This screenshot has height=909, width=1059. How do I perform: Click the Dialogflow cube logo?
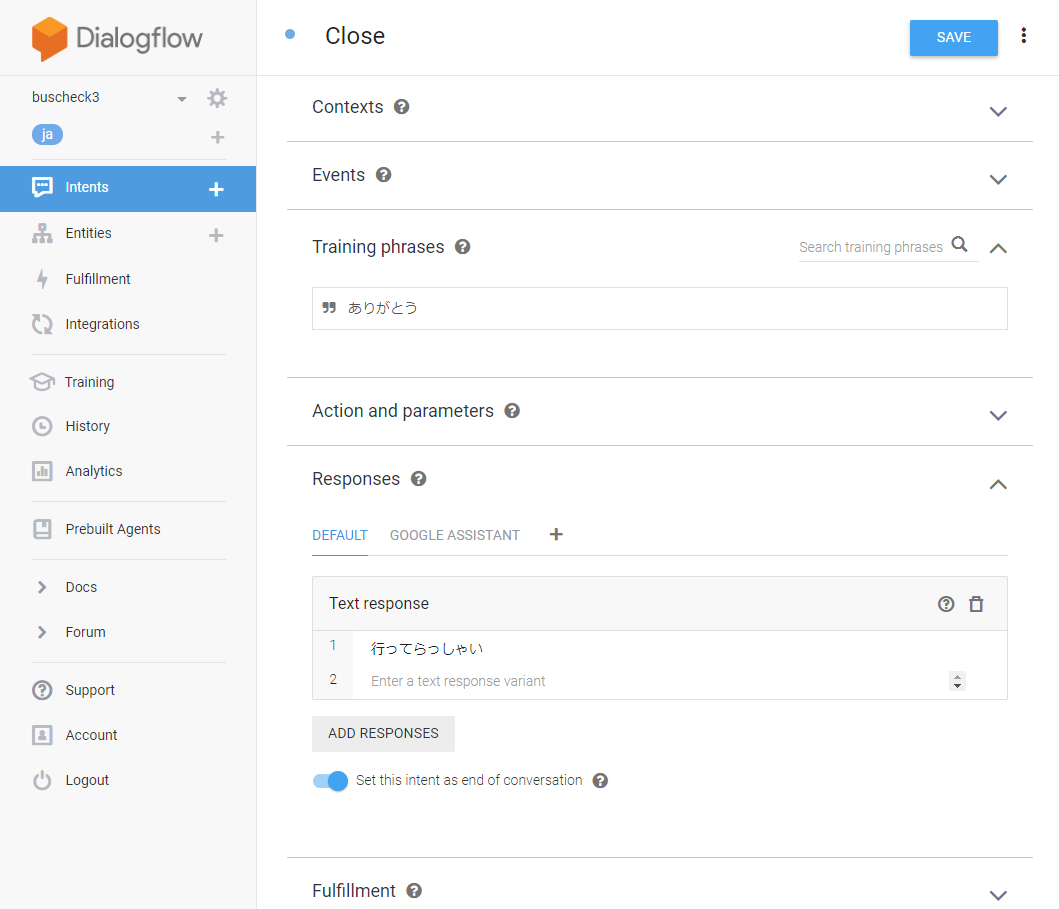pos(49,38)
